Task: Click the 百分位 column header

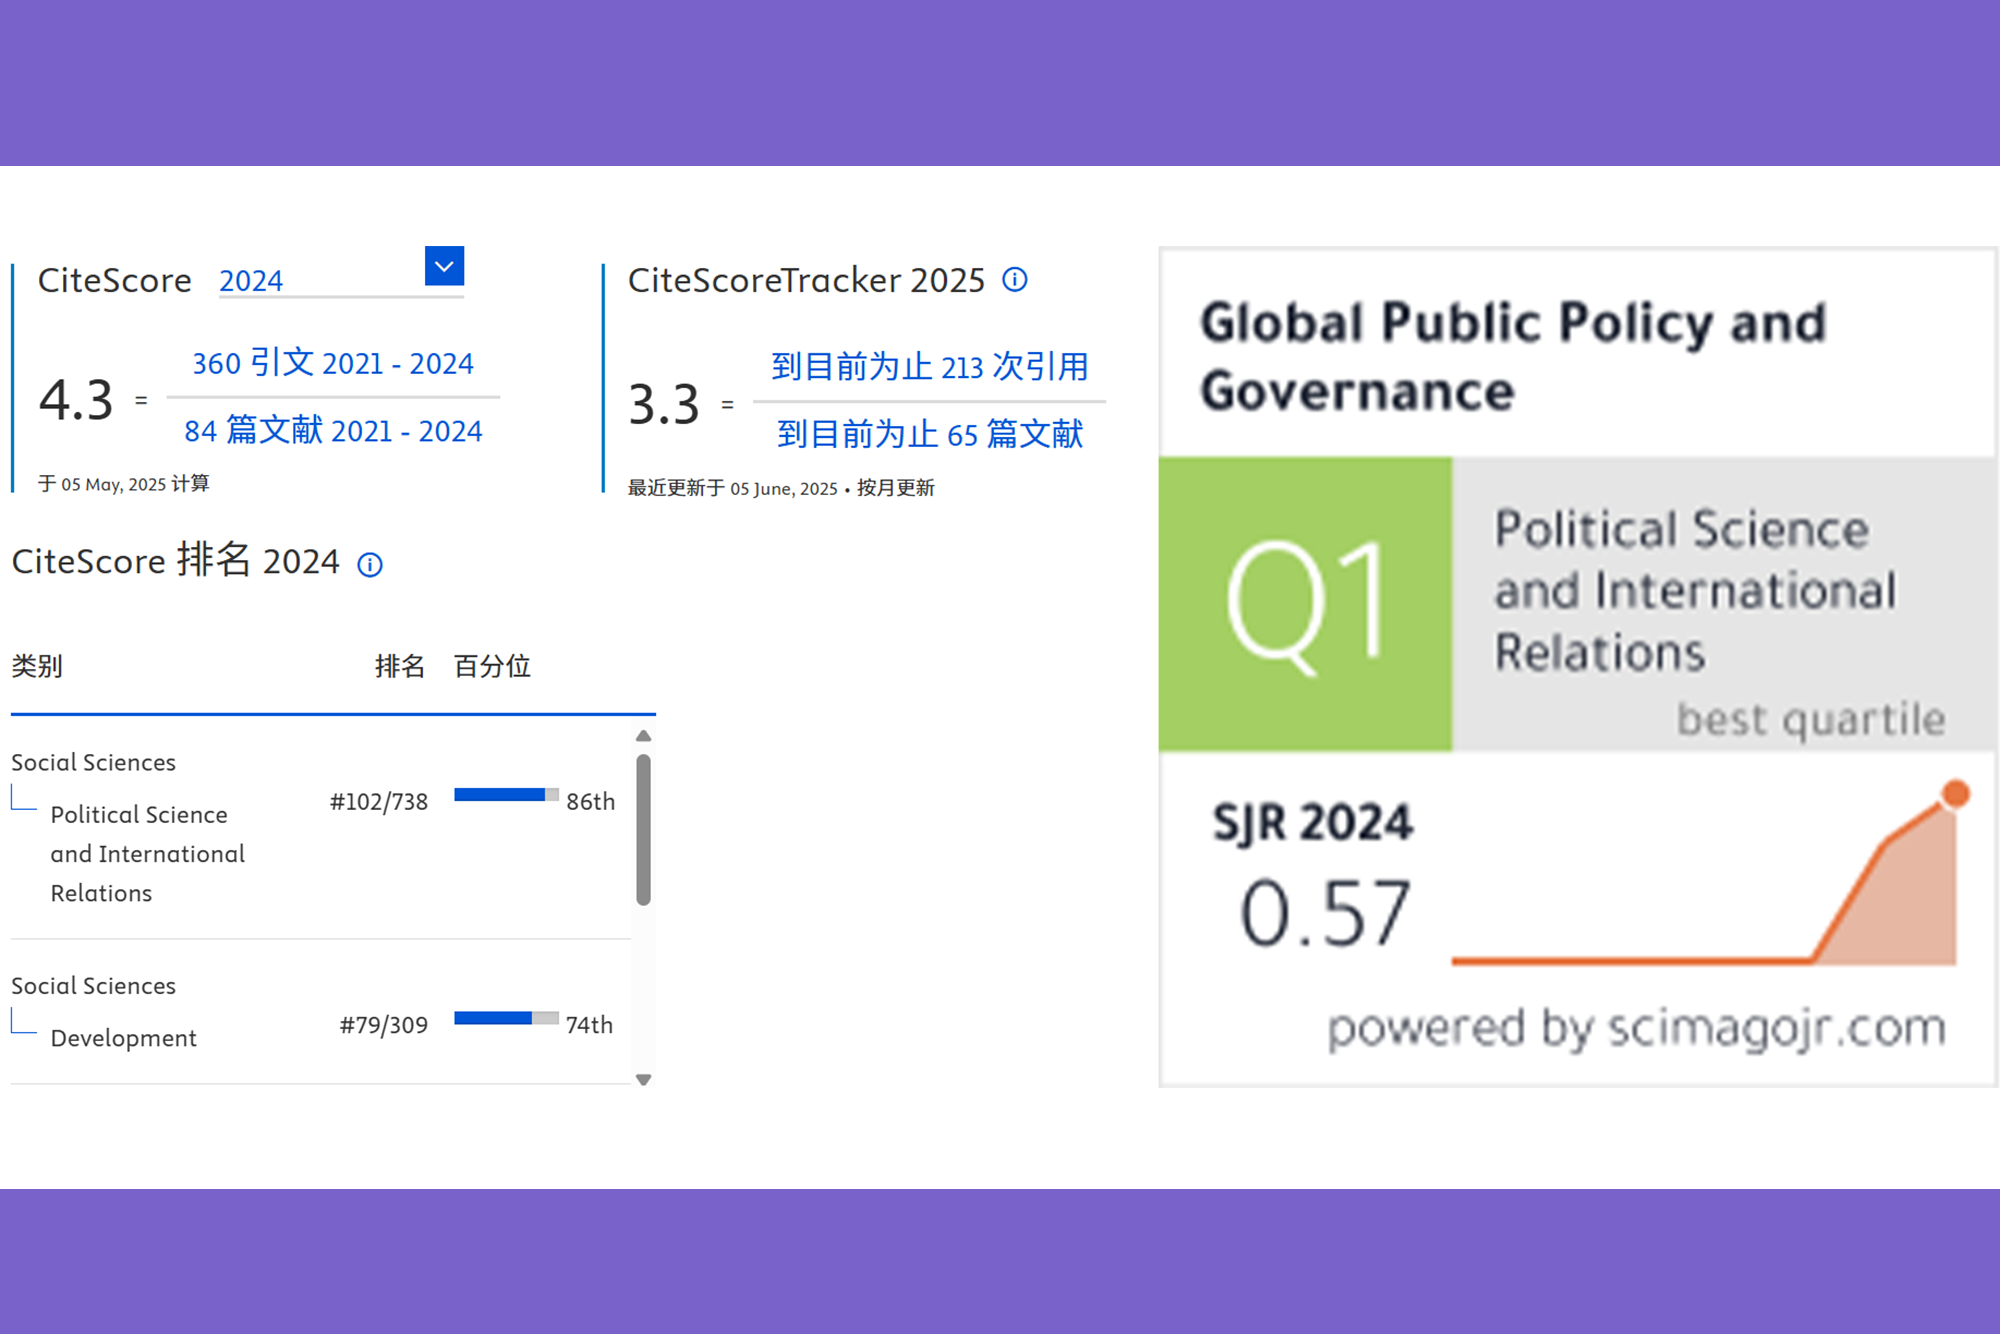Action: pos(492,666)
